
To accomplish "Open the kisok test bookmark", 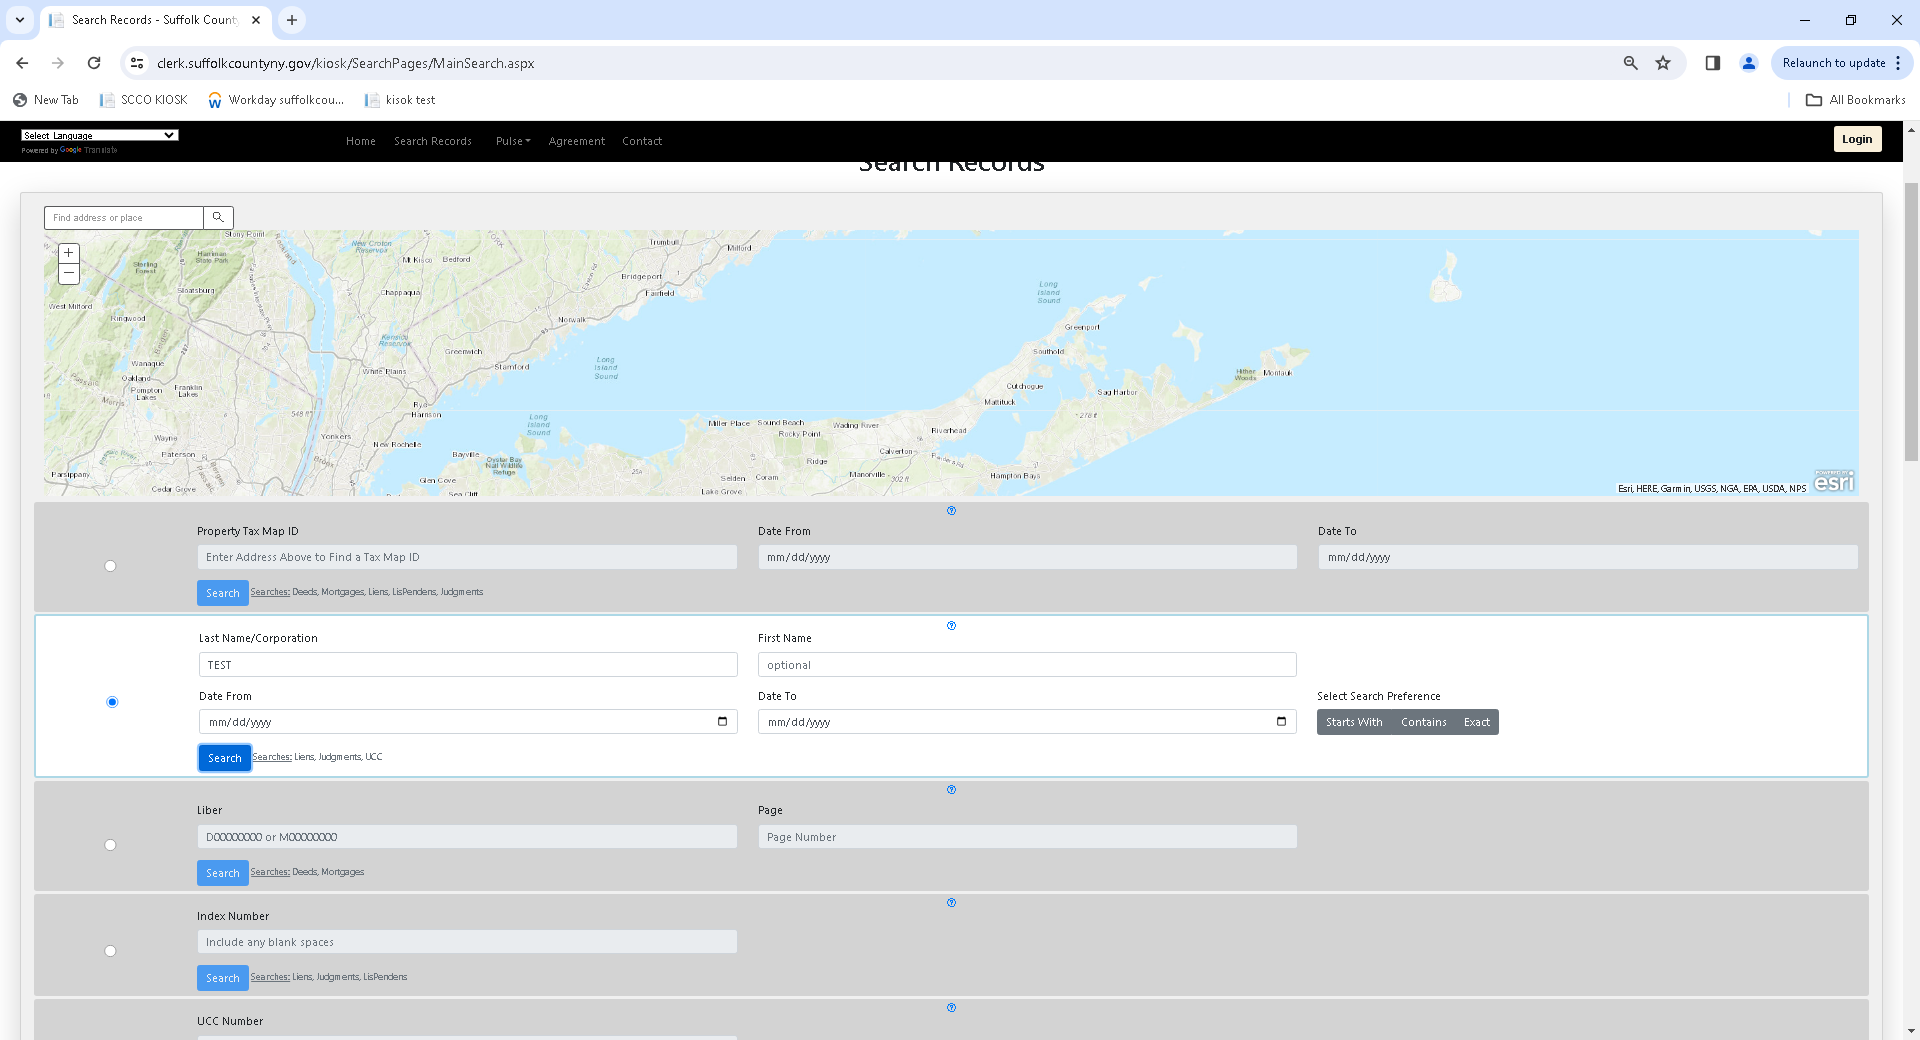I will [400, 100].
